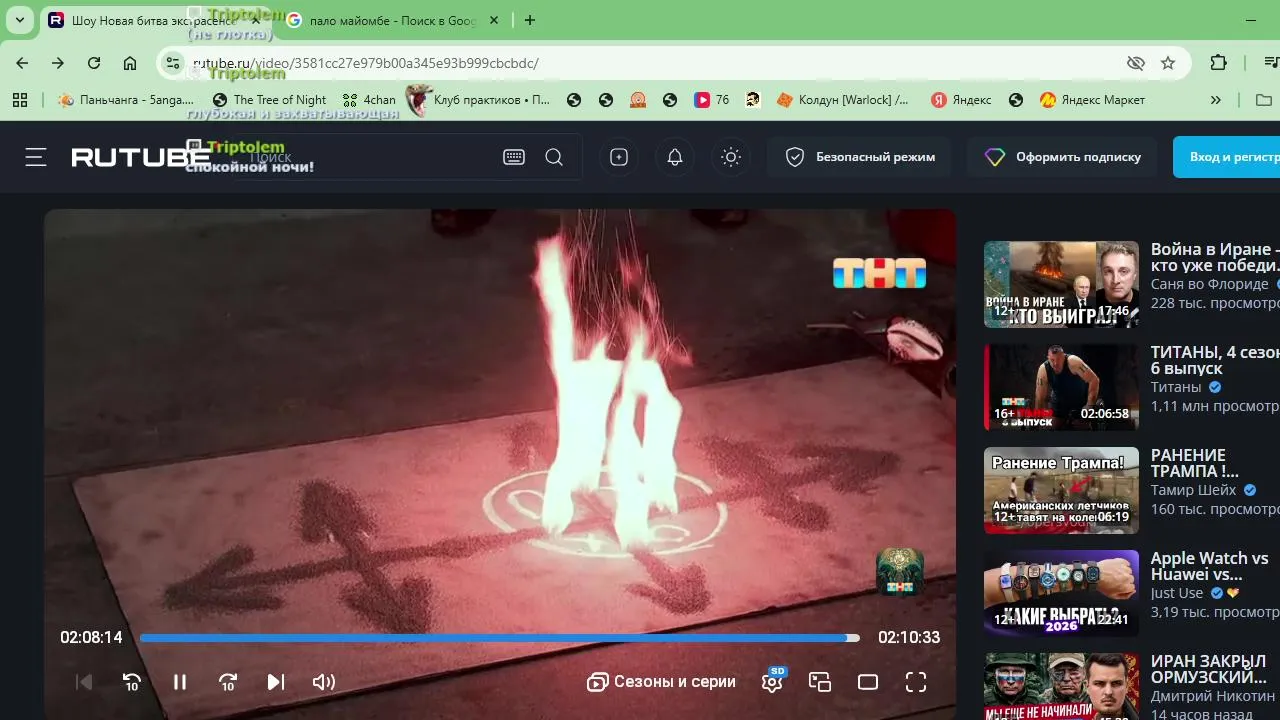Toggle Безопасный режим

click(x=859, y=157)
